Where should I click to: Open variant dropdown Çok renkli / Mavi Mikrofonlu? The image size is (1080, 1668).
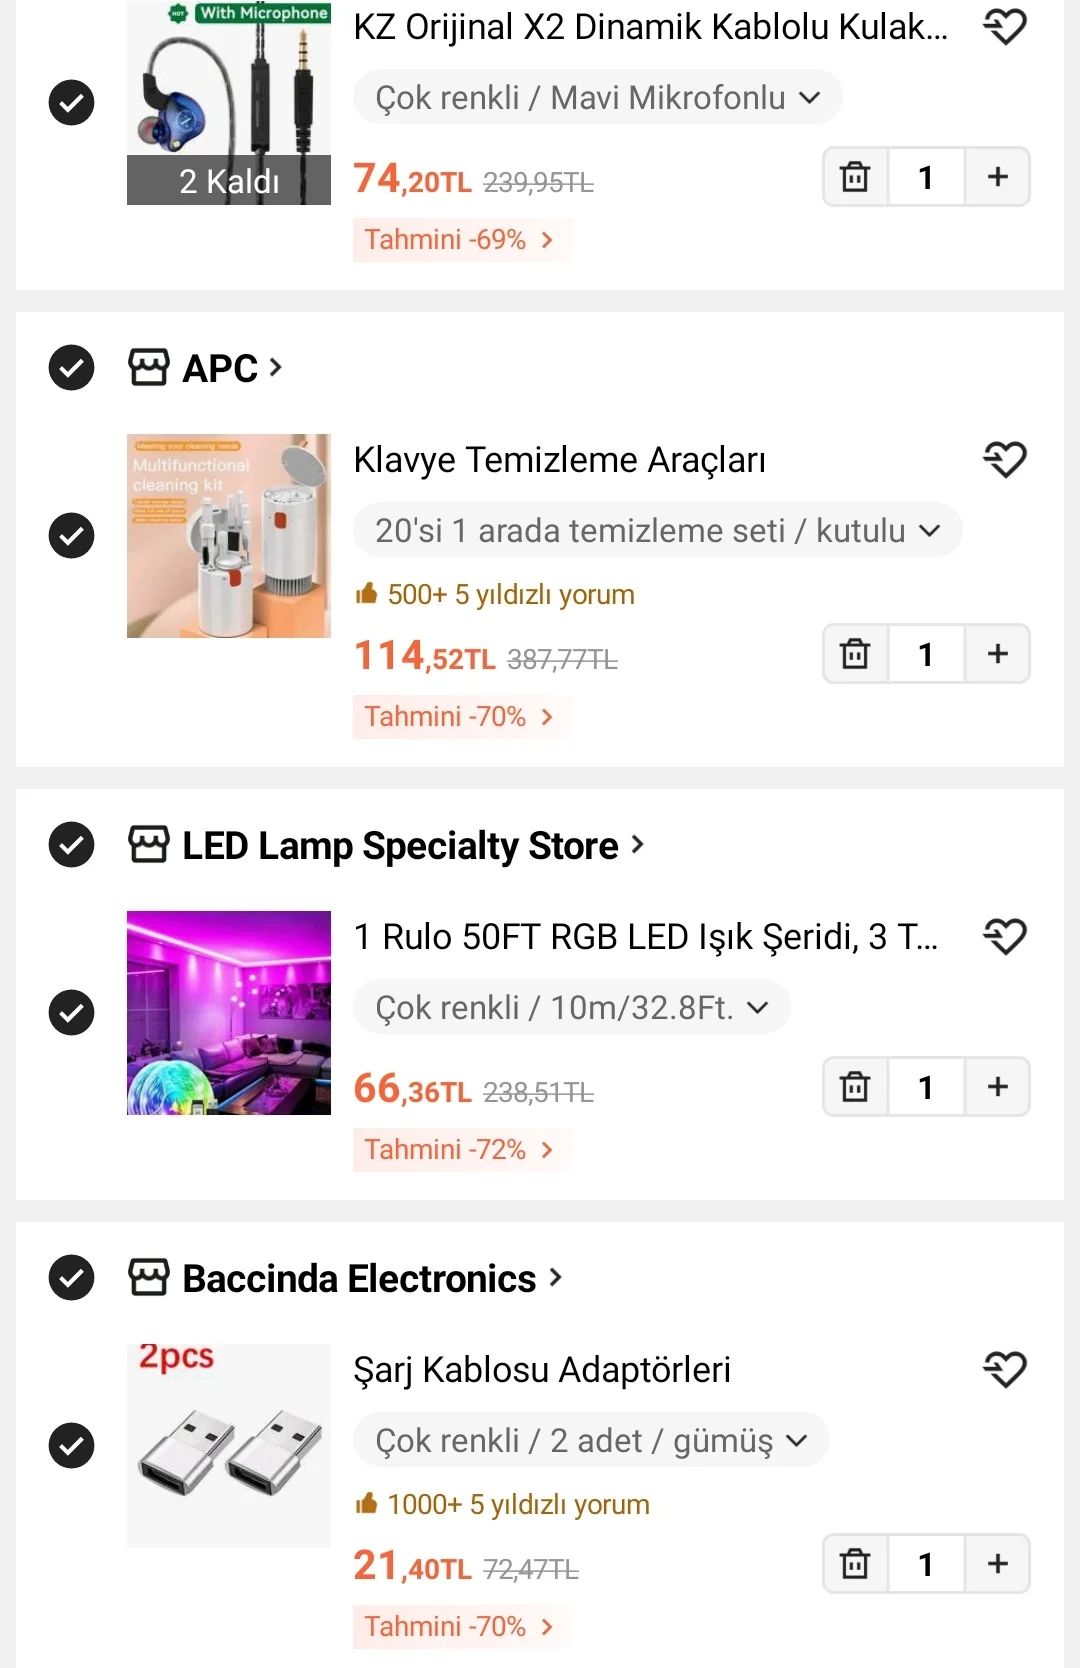tap(597, 98)
